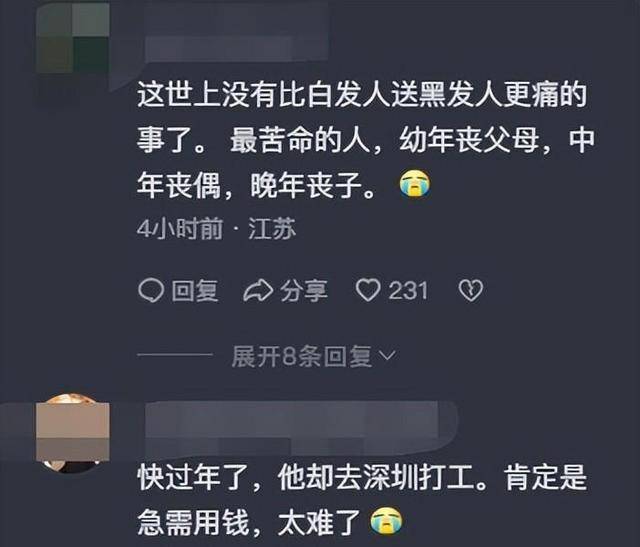Click the chevron after 展开8条回复
The image size is (640, 547).
(x=387, y=356)
